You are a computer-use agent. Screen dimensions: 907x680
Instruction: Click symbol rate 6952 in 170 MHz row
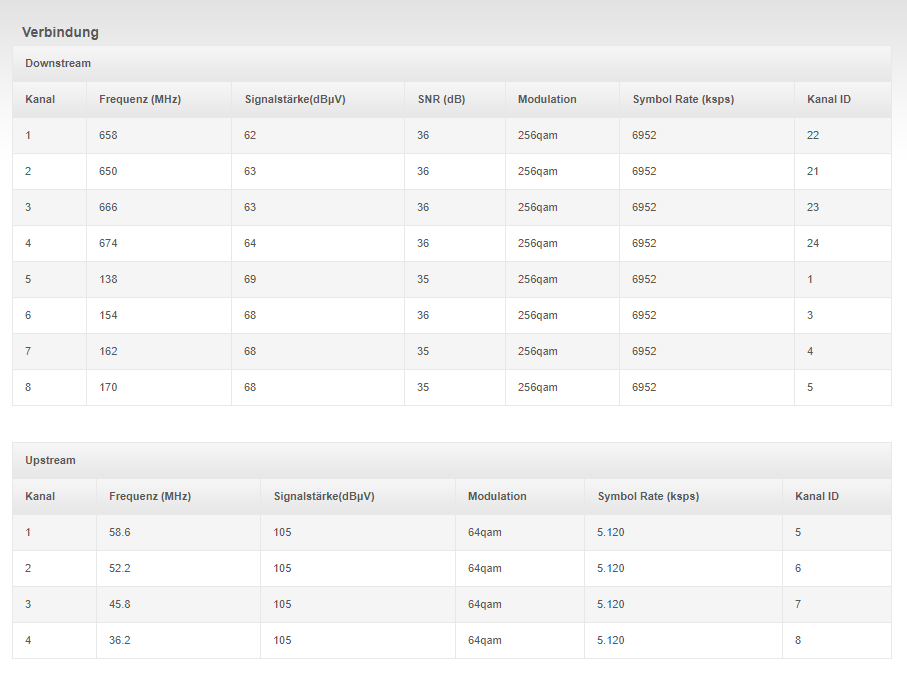(x=644, y=387)
